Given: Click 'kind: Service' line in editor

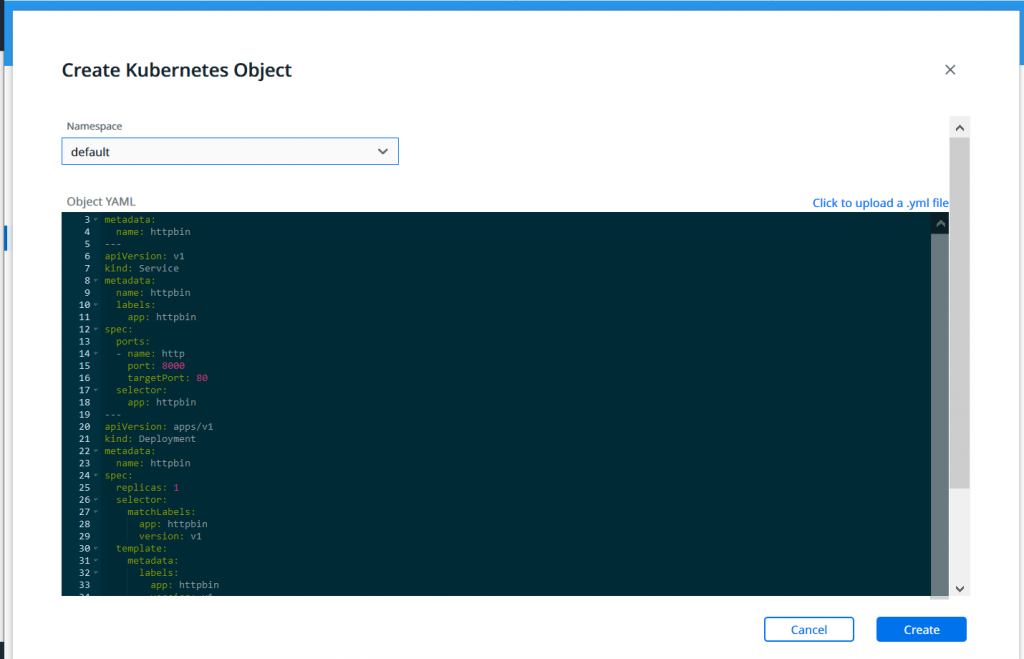Looking at the screenshot, I should pyautogui.click(x=142, y=268).
